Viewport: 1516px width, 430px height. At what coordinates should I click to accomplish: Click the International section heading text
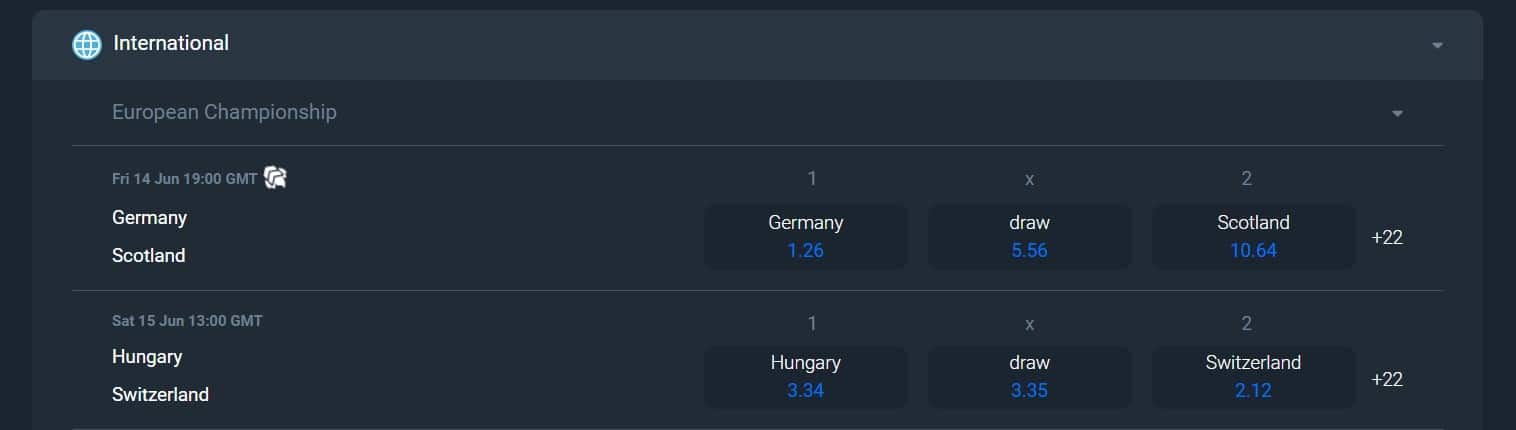pos(171,43)
